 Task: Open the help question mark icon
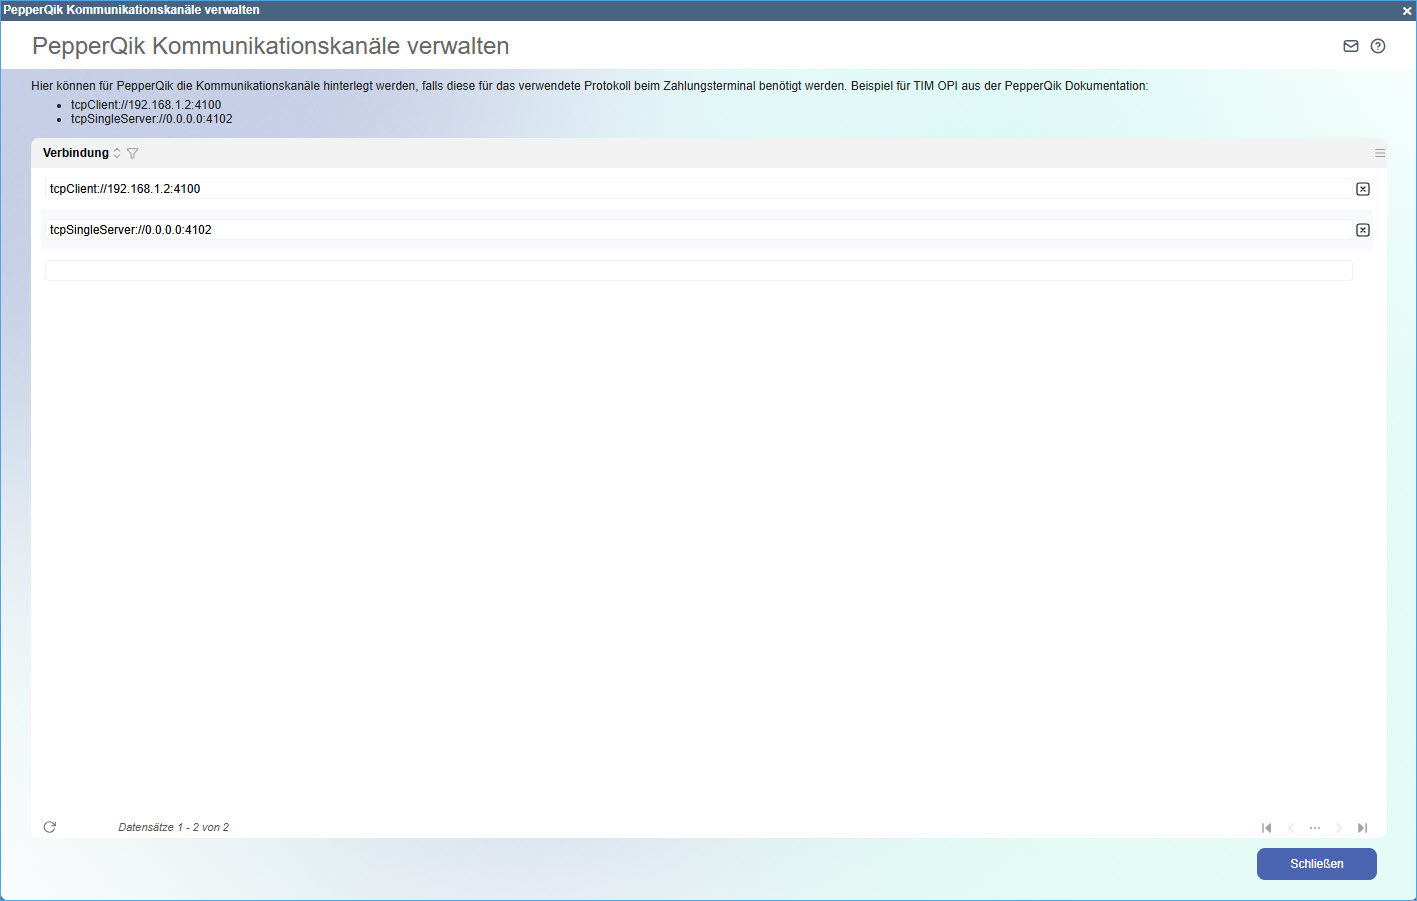(x=1378, y=46)
